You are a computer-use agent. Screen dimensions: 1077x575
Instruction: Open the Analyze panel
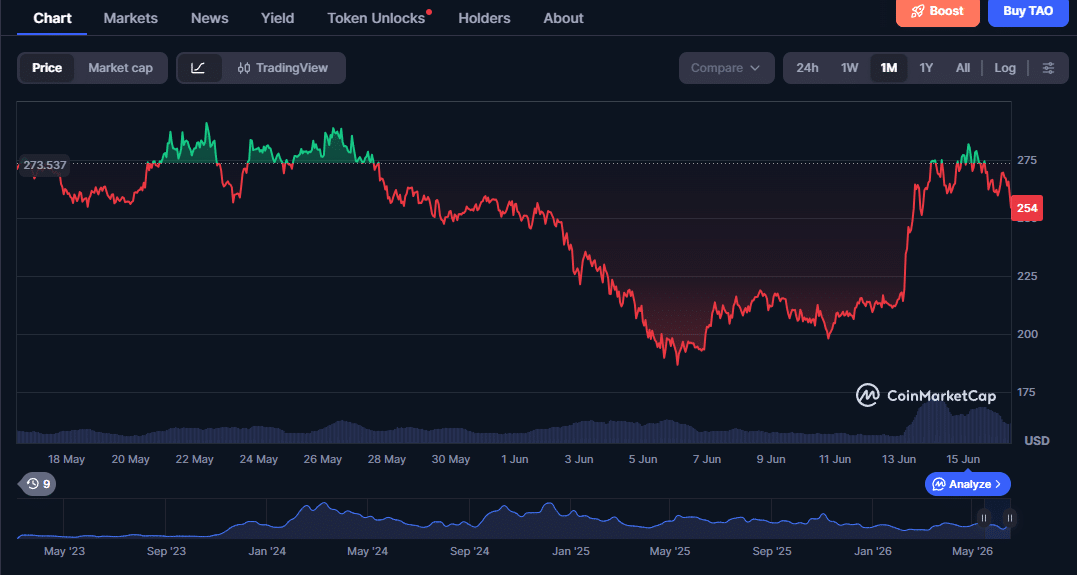968,484
